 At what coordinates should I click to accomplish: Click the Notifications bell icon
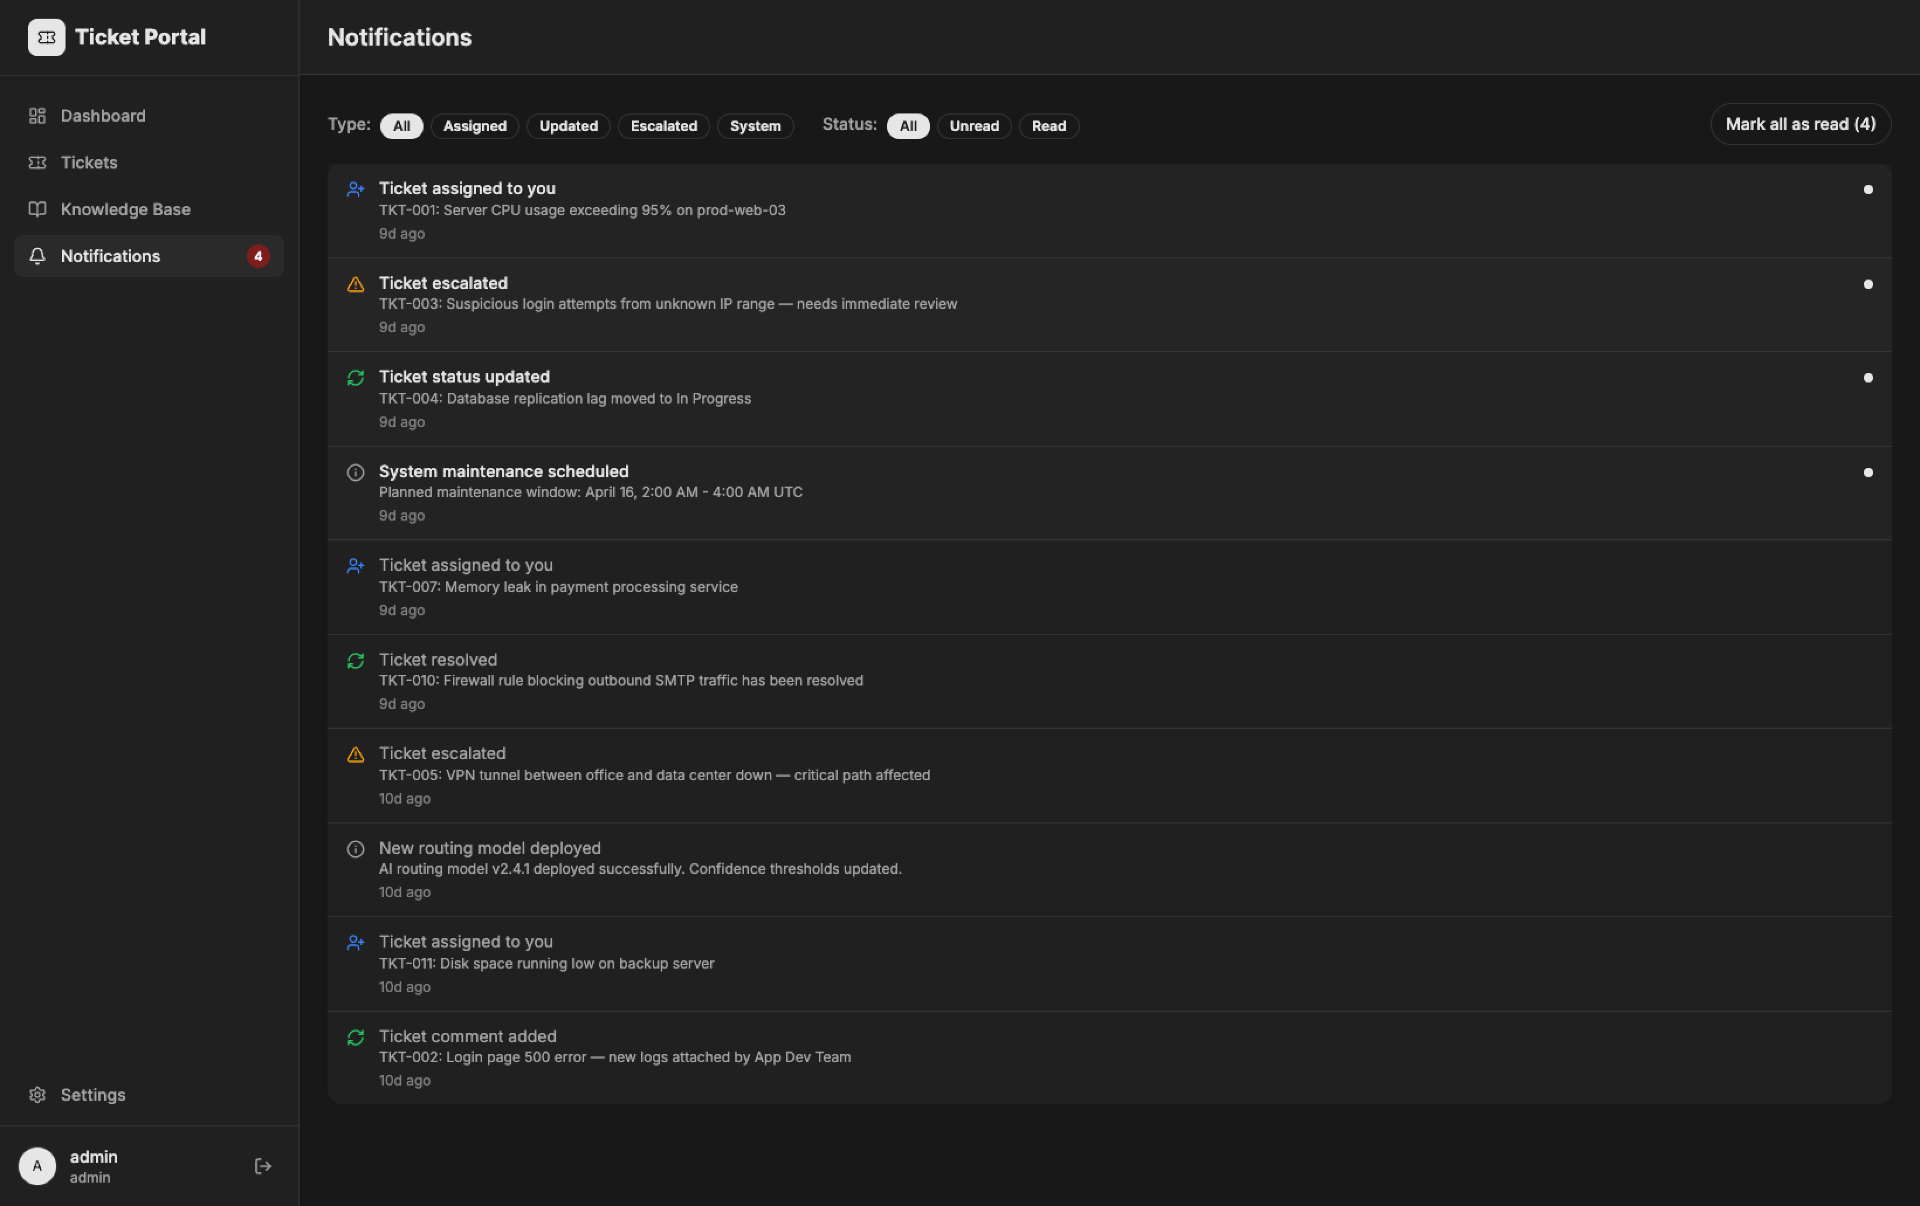click(x=37, y=256)
